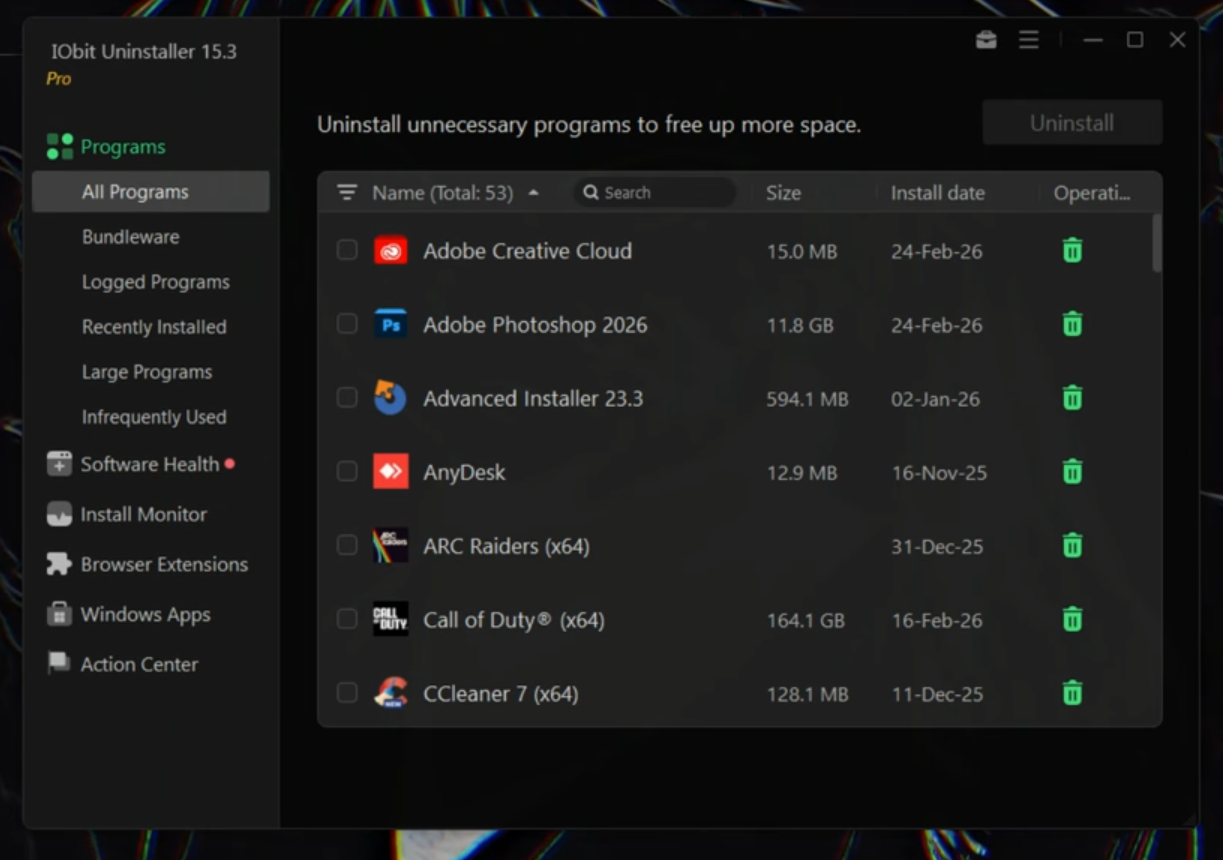Click the magnifier icon in search box
The width and height of the screenshot is (1223, 860).
click(591, 193)
